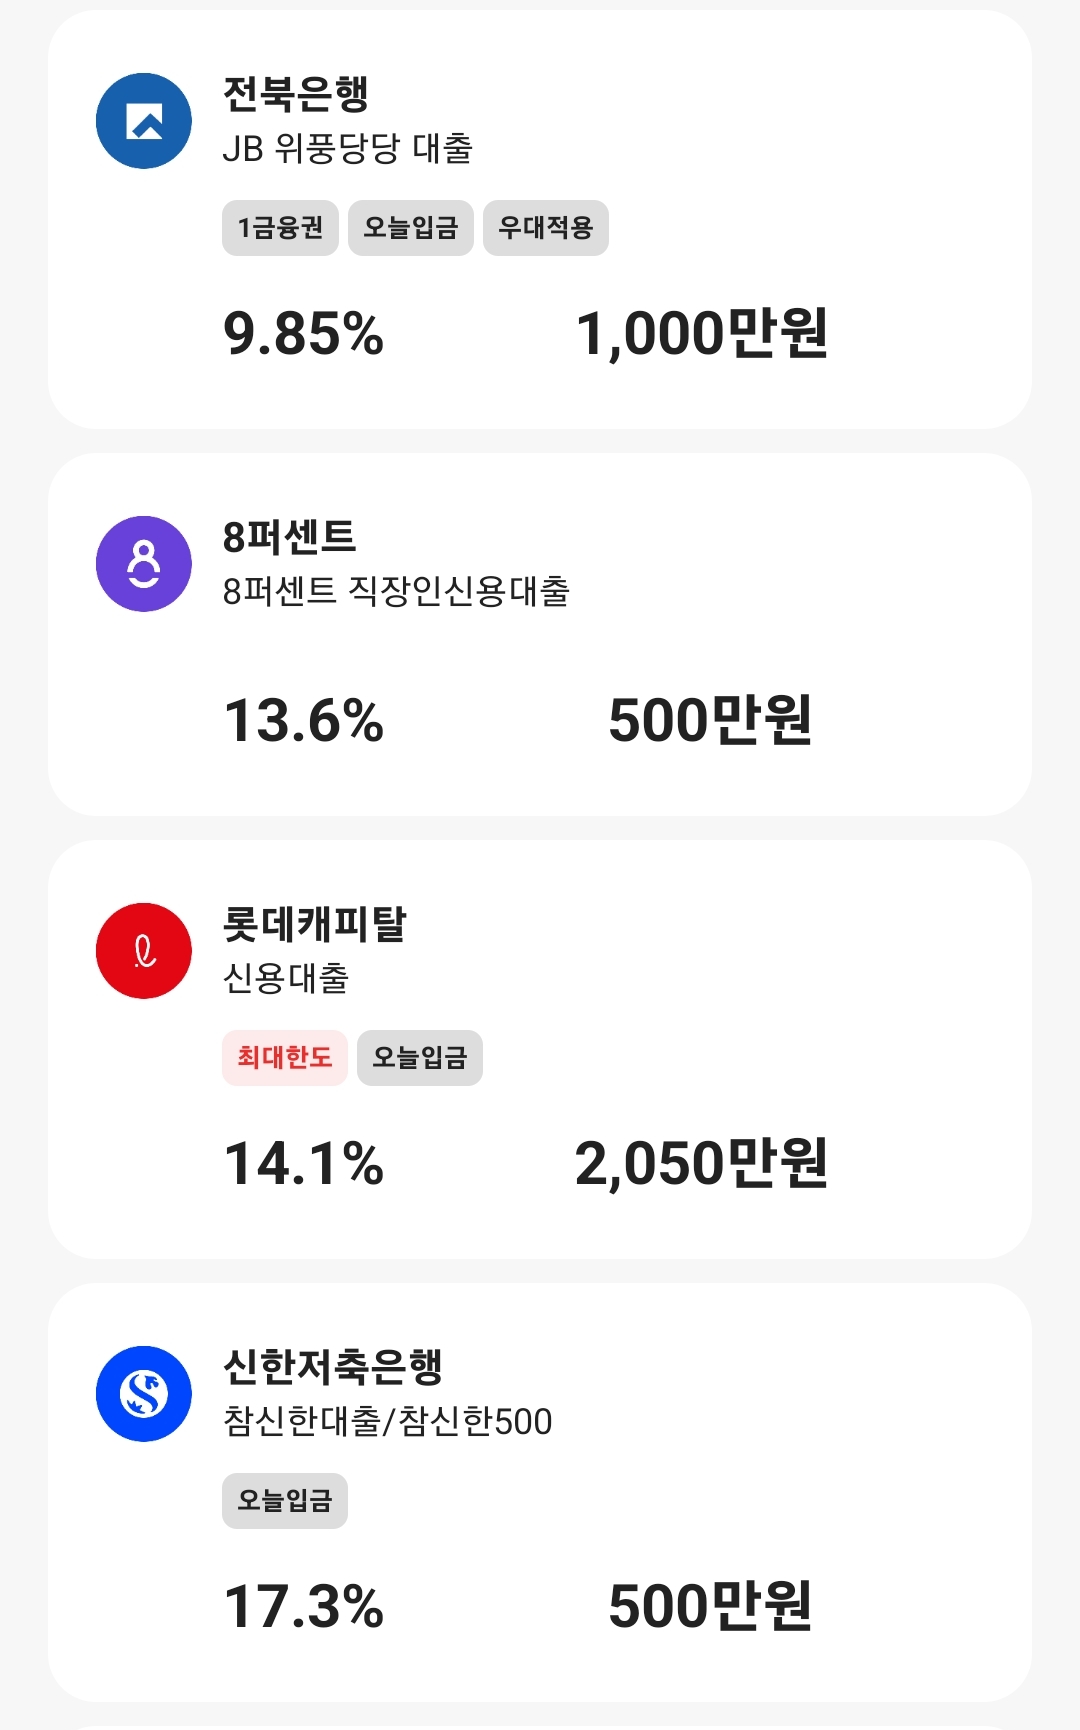1080x1730 pixels.
Task: Select the 1,000만원 loan limit
Action: coord(702,333)
